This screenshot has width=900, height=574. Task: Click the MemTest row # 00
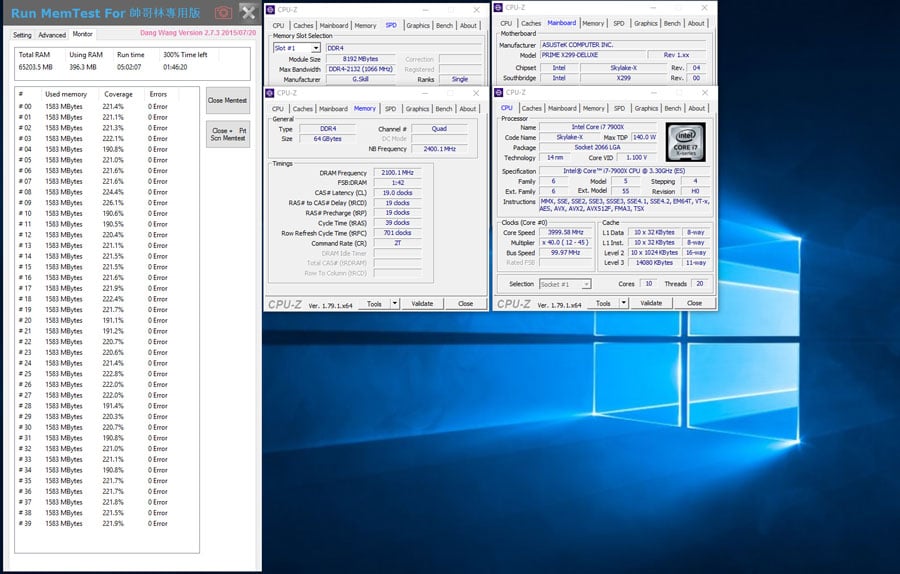tap(106, 107)
